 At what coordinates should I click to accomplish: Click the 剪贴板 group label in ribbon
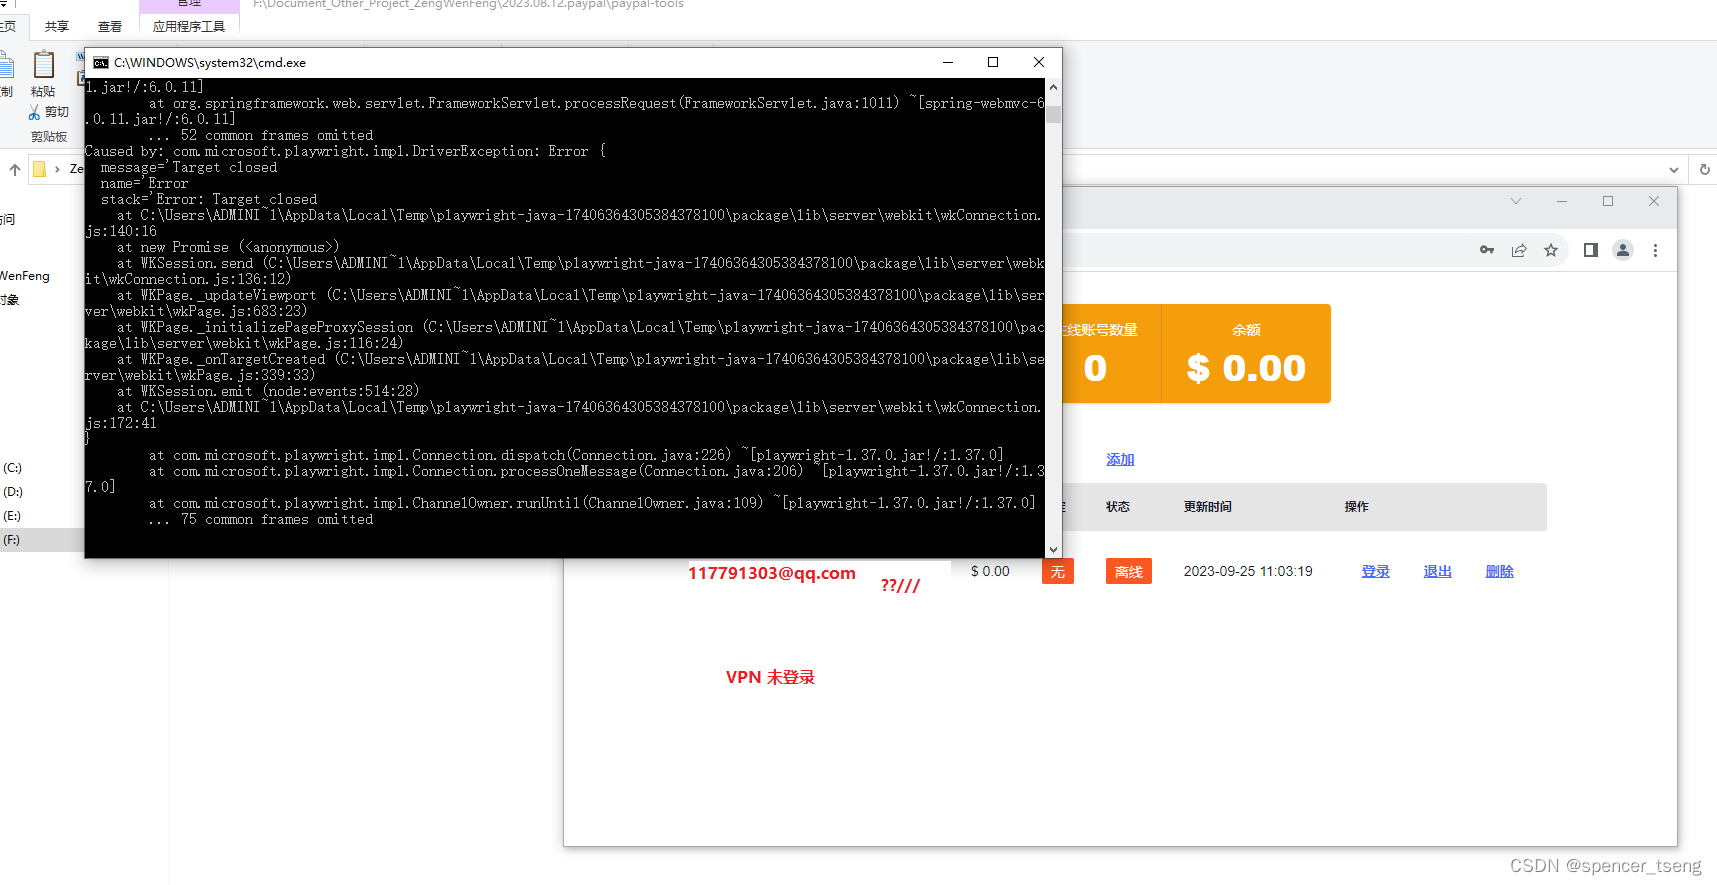[49, 137]
